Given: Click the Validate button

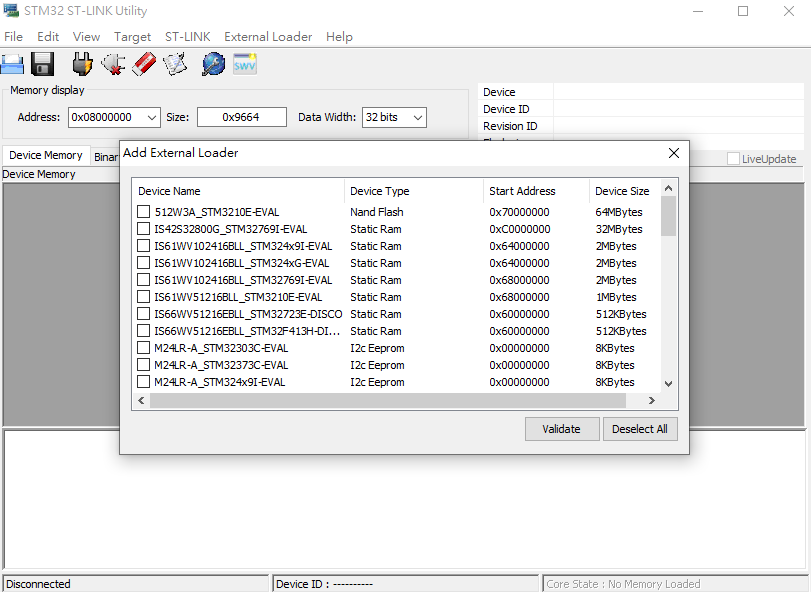Looking at the screenshot, I should pos(562,429).
